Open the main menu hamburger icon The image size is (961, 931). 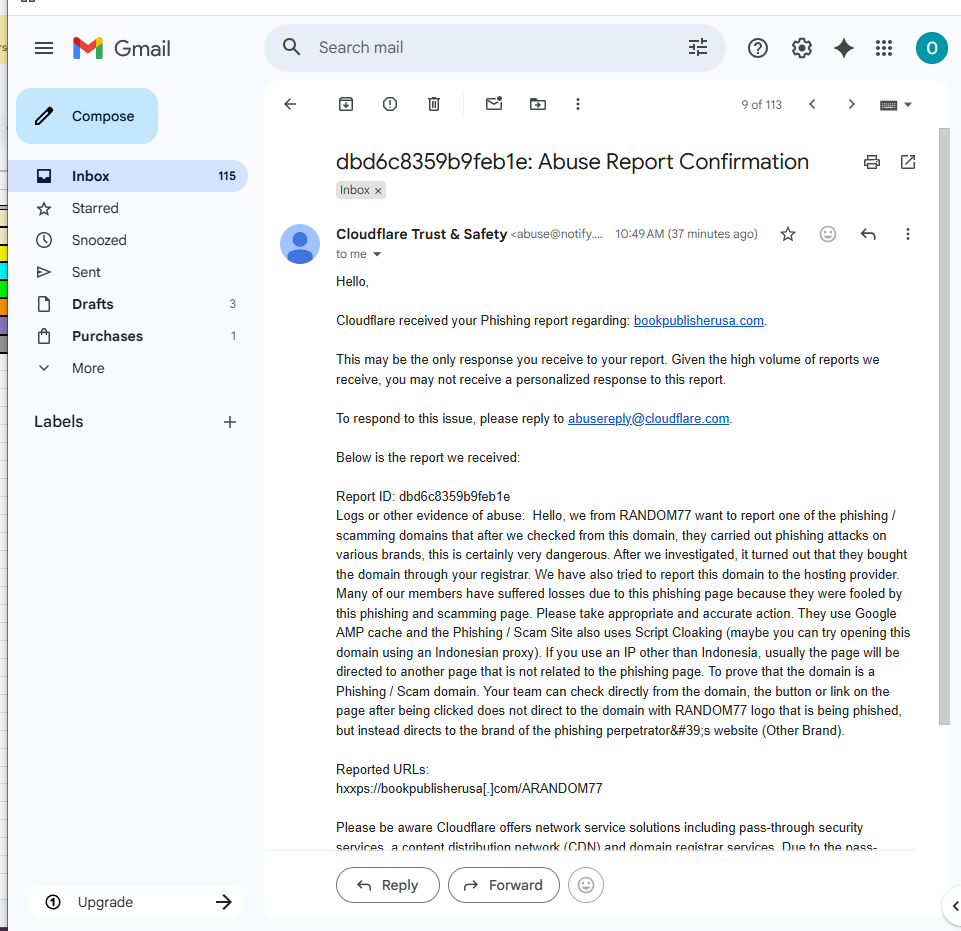click(x=44, y=48)
